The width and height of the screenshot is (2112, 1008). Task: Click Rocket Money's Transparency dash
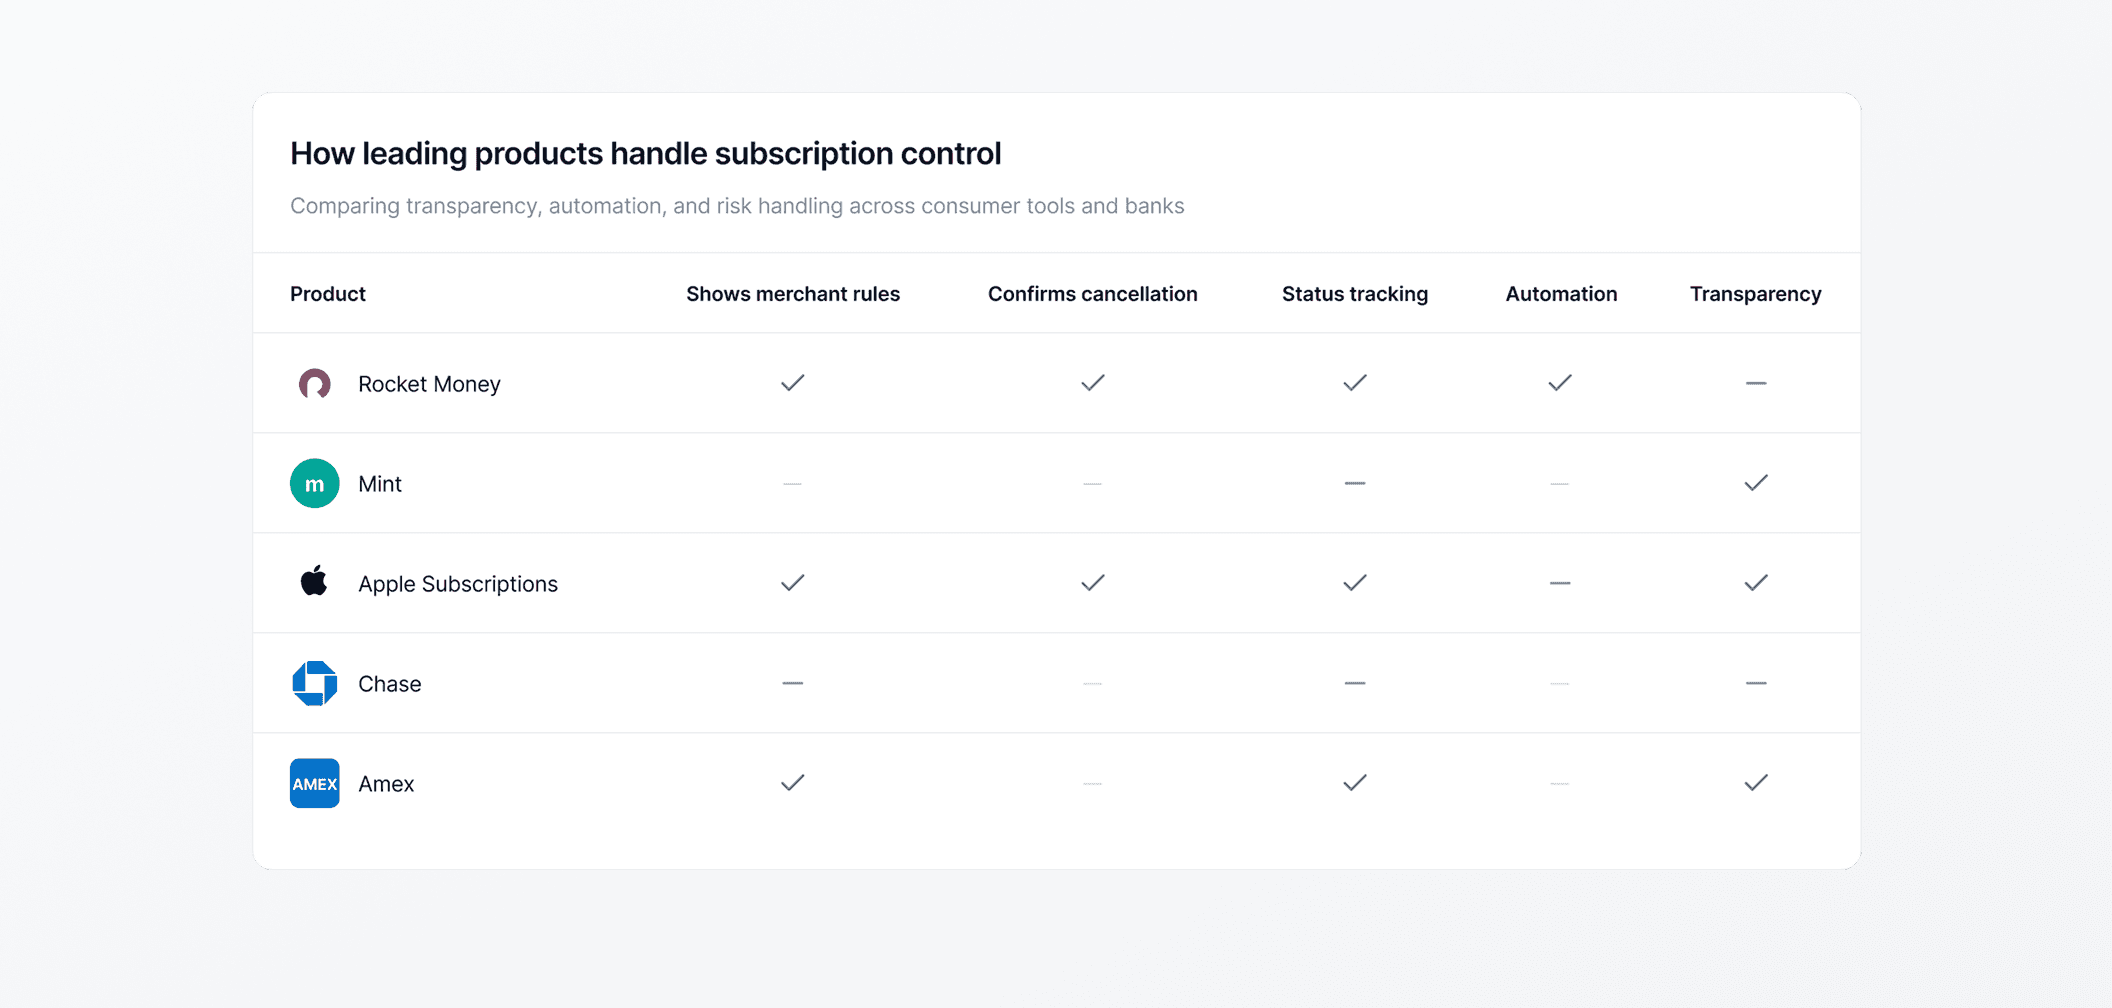click(1755, 383)
